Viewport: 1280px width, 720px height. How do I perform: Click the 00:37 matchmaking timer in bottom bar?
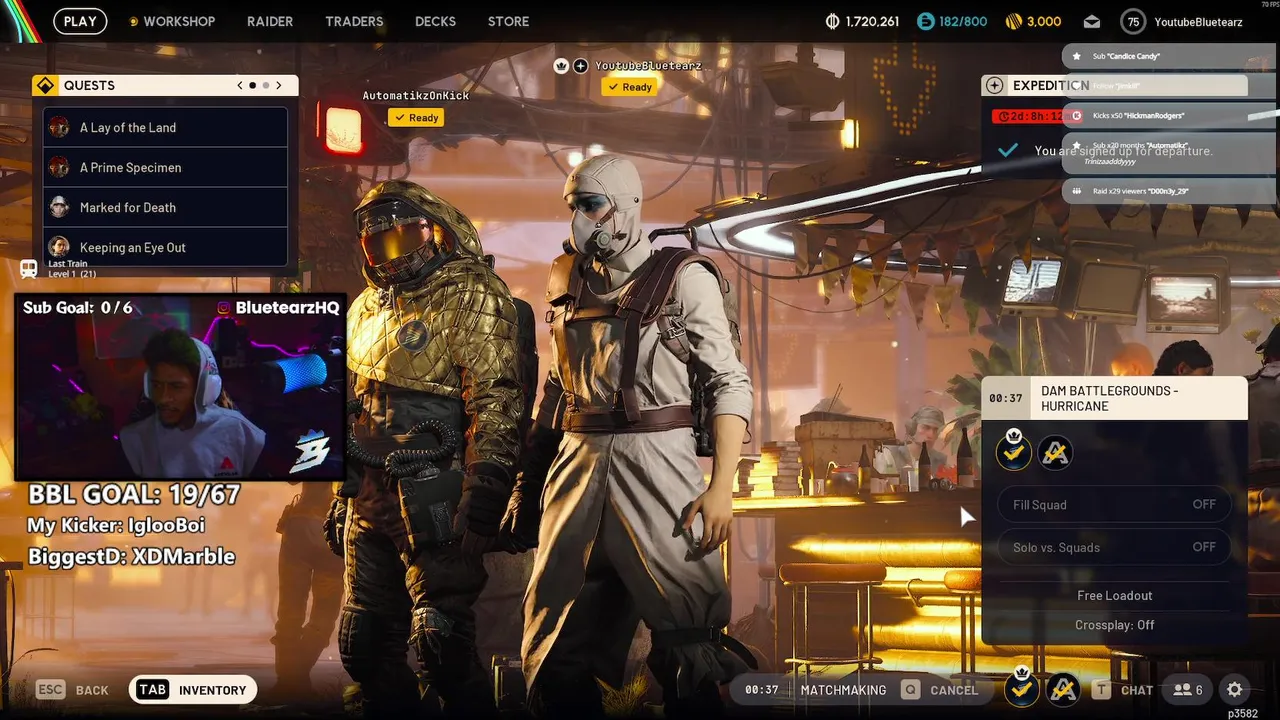[x=761, y=690]
